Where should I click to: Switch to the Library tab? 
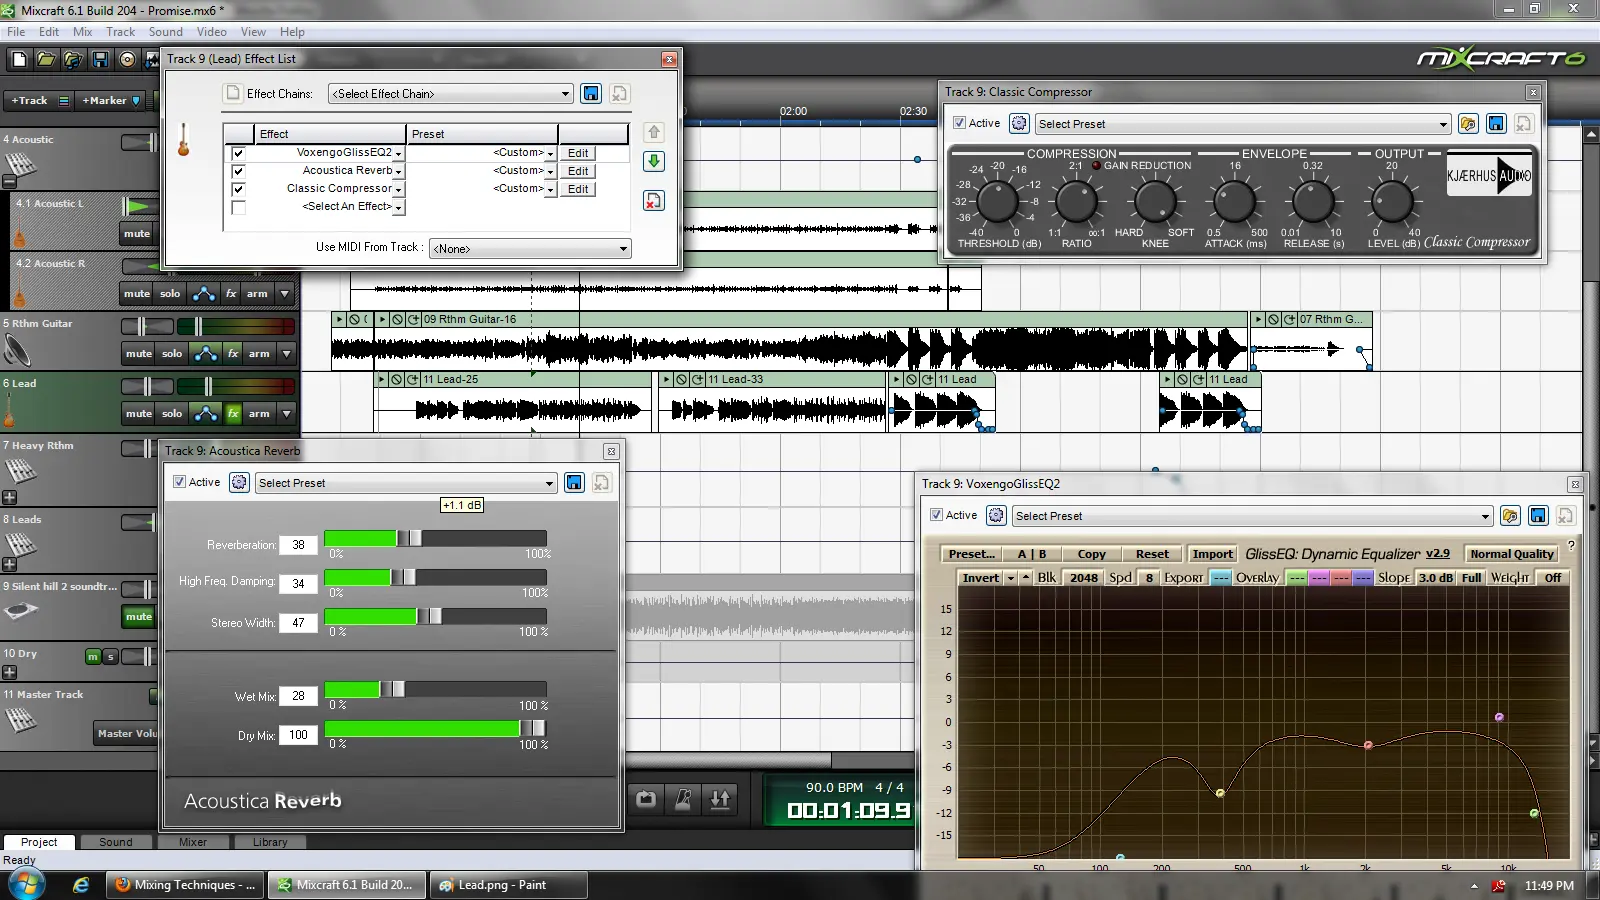tap(270, 842)
